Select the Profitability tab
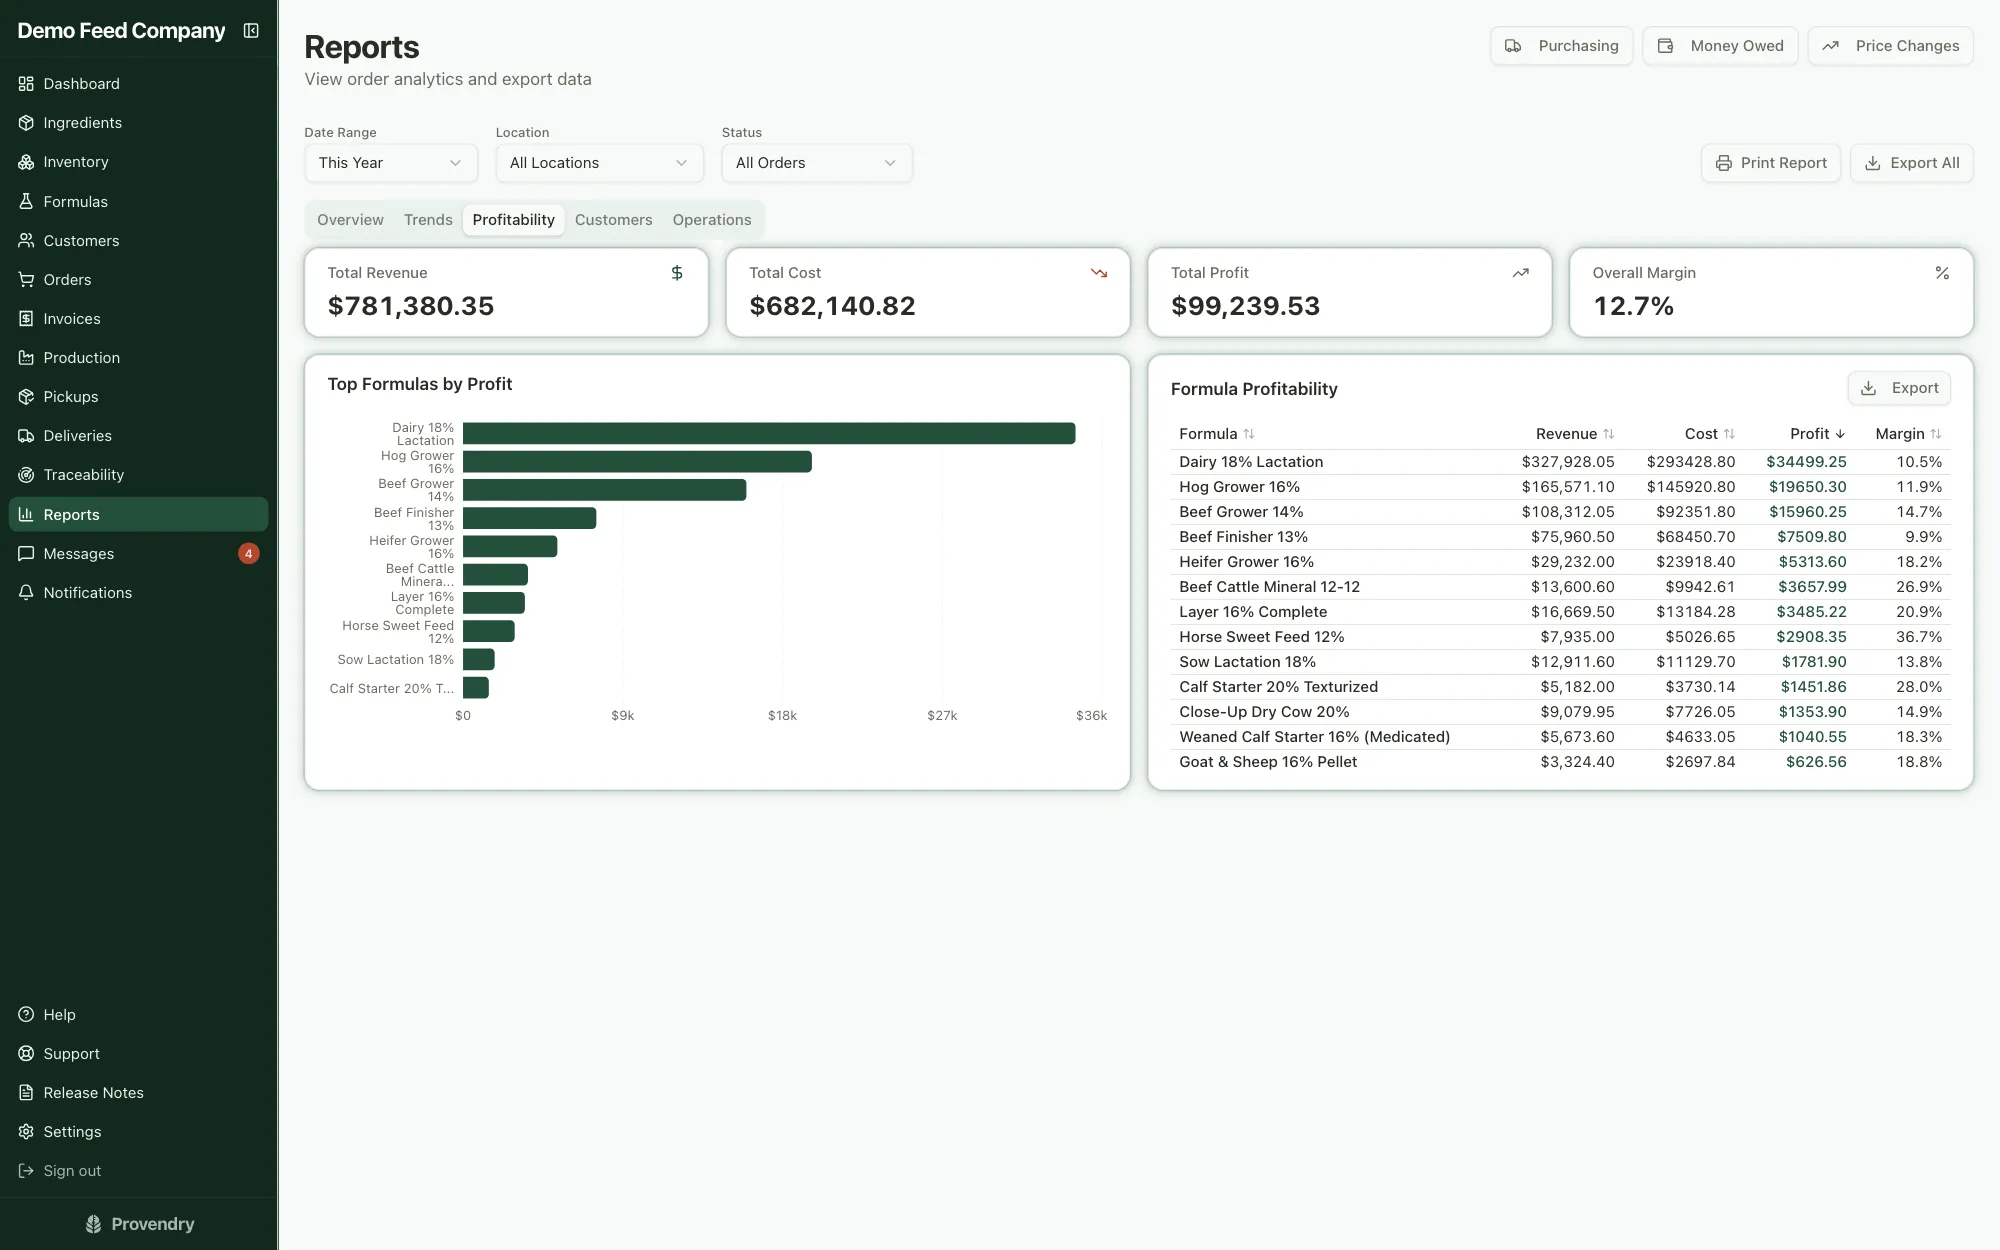 tap(514, 220)
